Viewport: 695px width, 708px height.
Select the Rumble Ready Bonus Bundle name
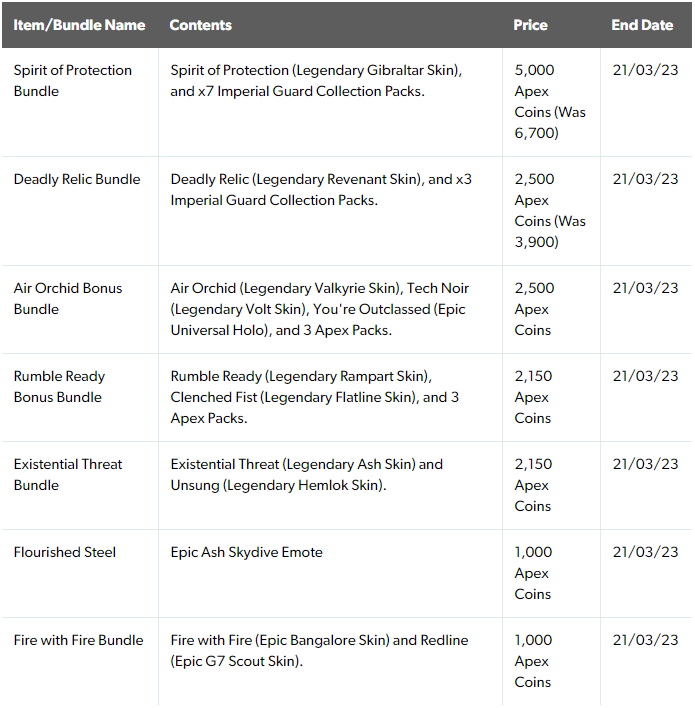[59, 387]
